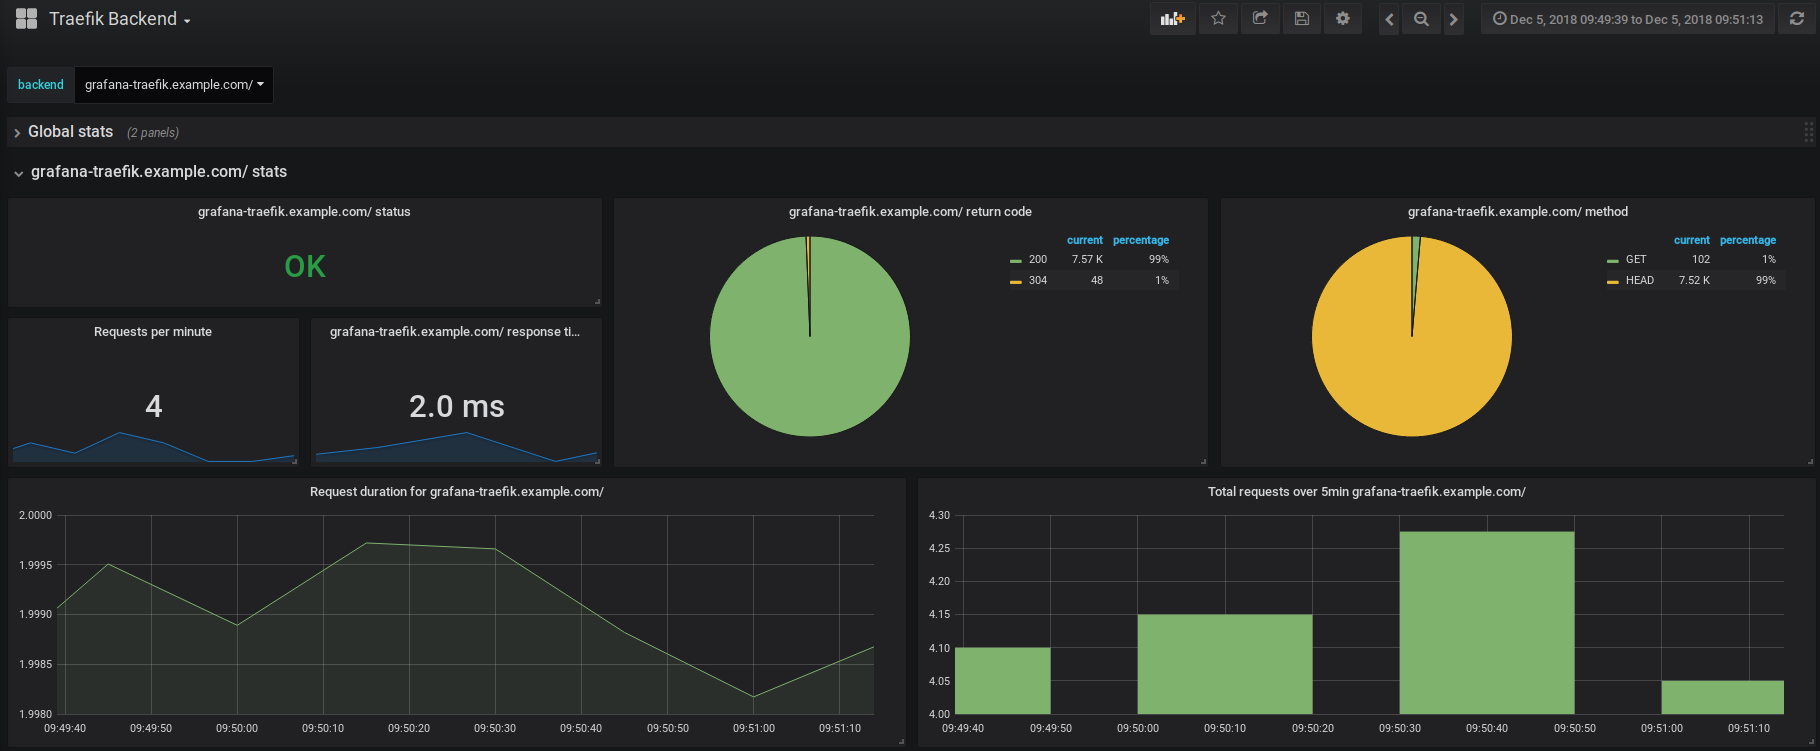
Task: Open the backend variable dropdown selector
Action: pyautogui.click(x=174, y=85)
